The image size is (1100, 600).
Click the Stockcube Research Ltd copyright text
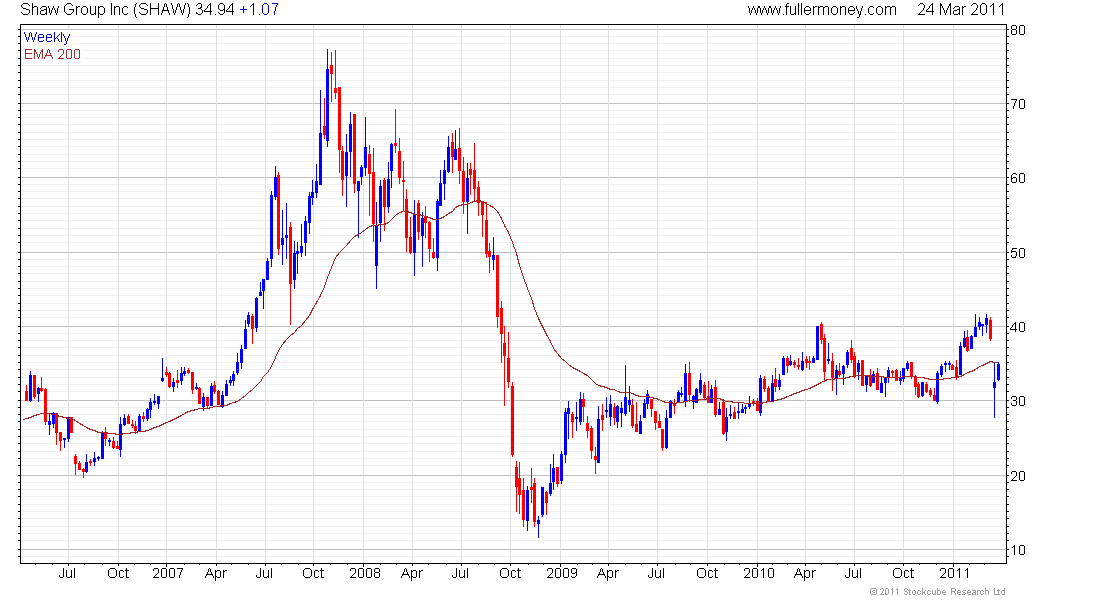[937, 592]
